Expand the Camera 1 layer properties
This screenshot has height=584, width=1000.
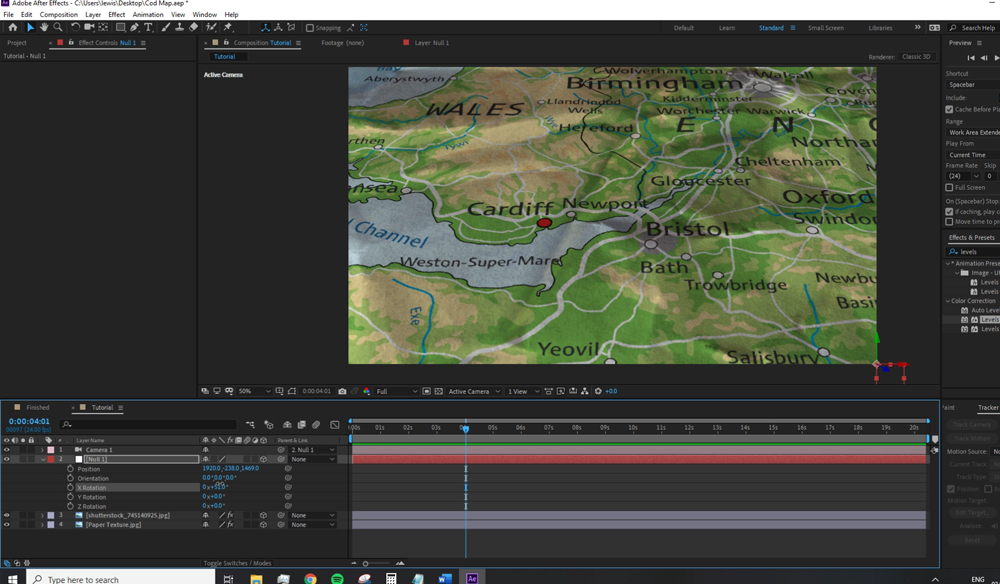point(43,450)
